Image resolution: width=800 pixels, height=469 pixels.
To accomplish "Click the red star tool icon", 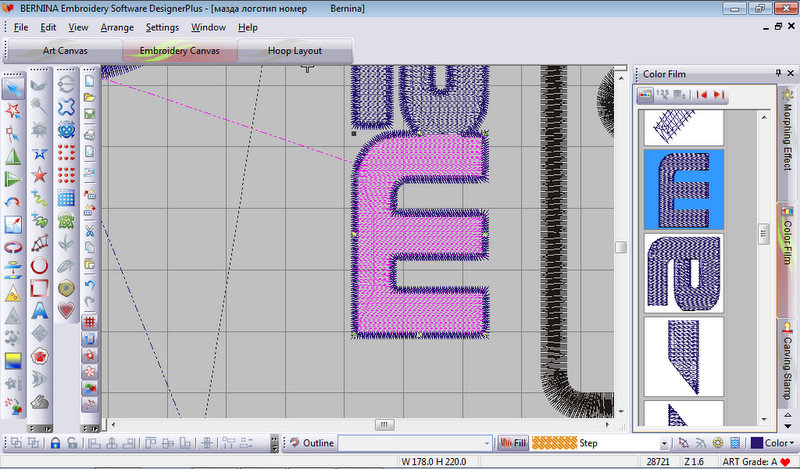I will tap(40, 176).
